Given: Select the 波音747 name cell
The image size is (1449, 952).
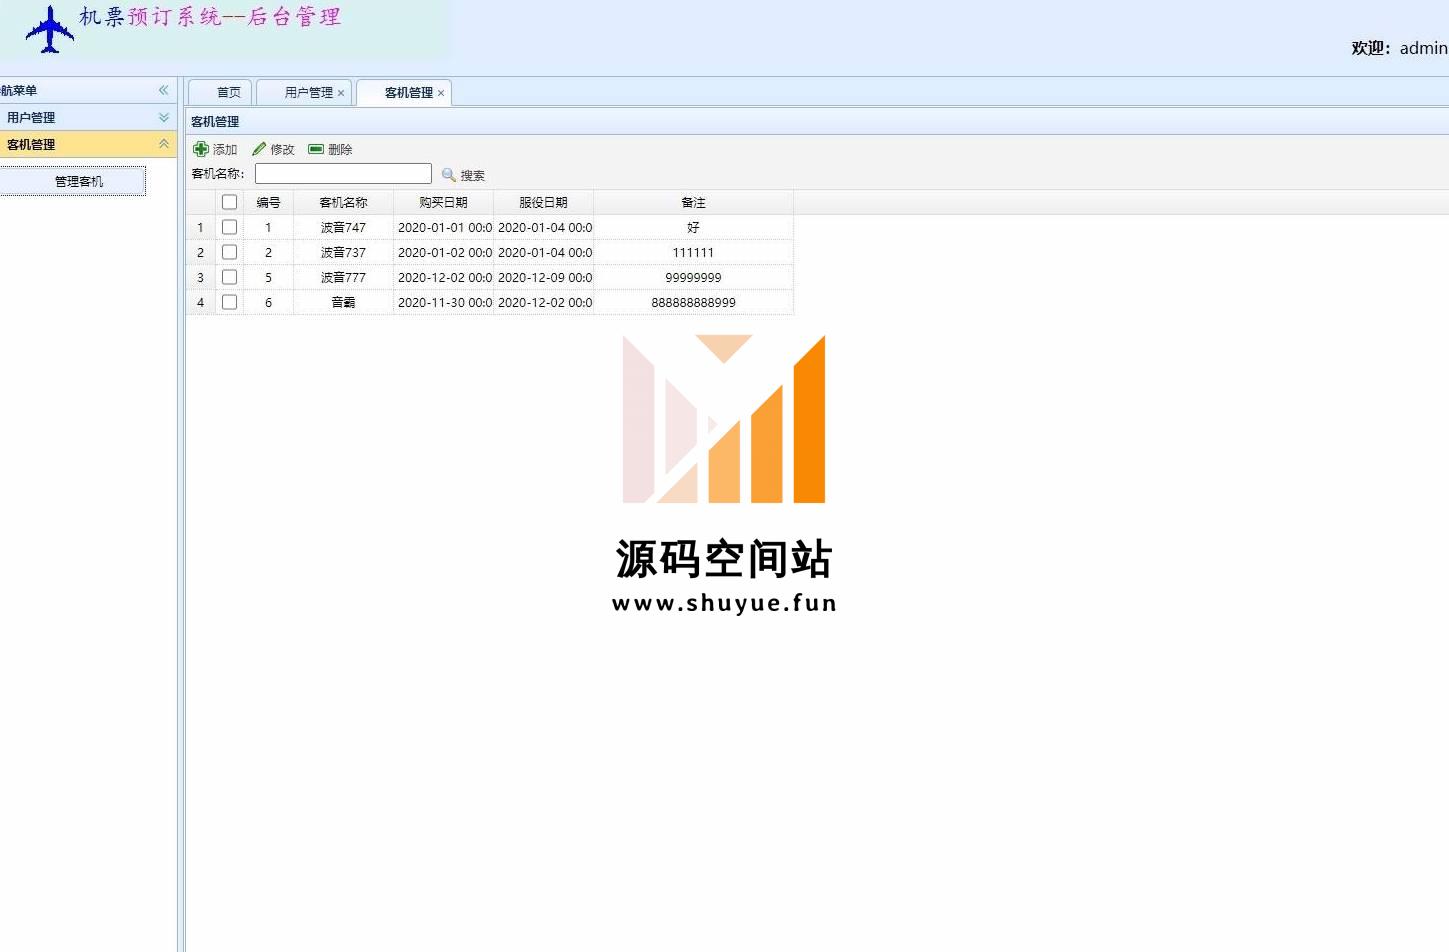Looking at the screenshot, I should click(x=343, y=227).
